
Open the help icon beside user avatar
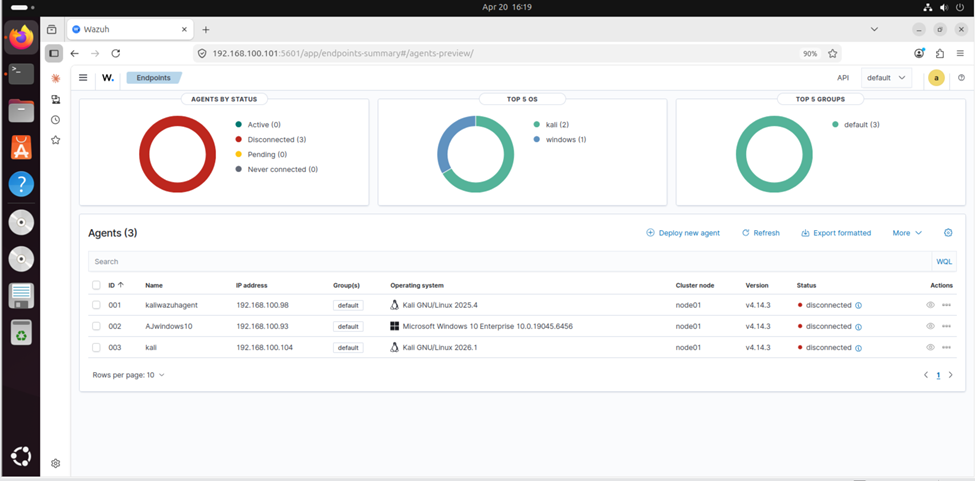pyautogui.click(x=961, y=78)
